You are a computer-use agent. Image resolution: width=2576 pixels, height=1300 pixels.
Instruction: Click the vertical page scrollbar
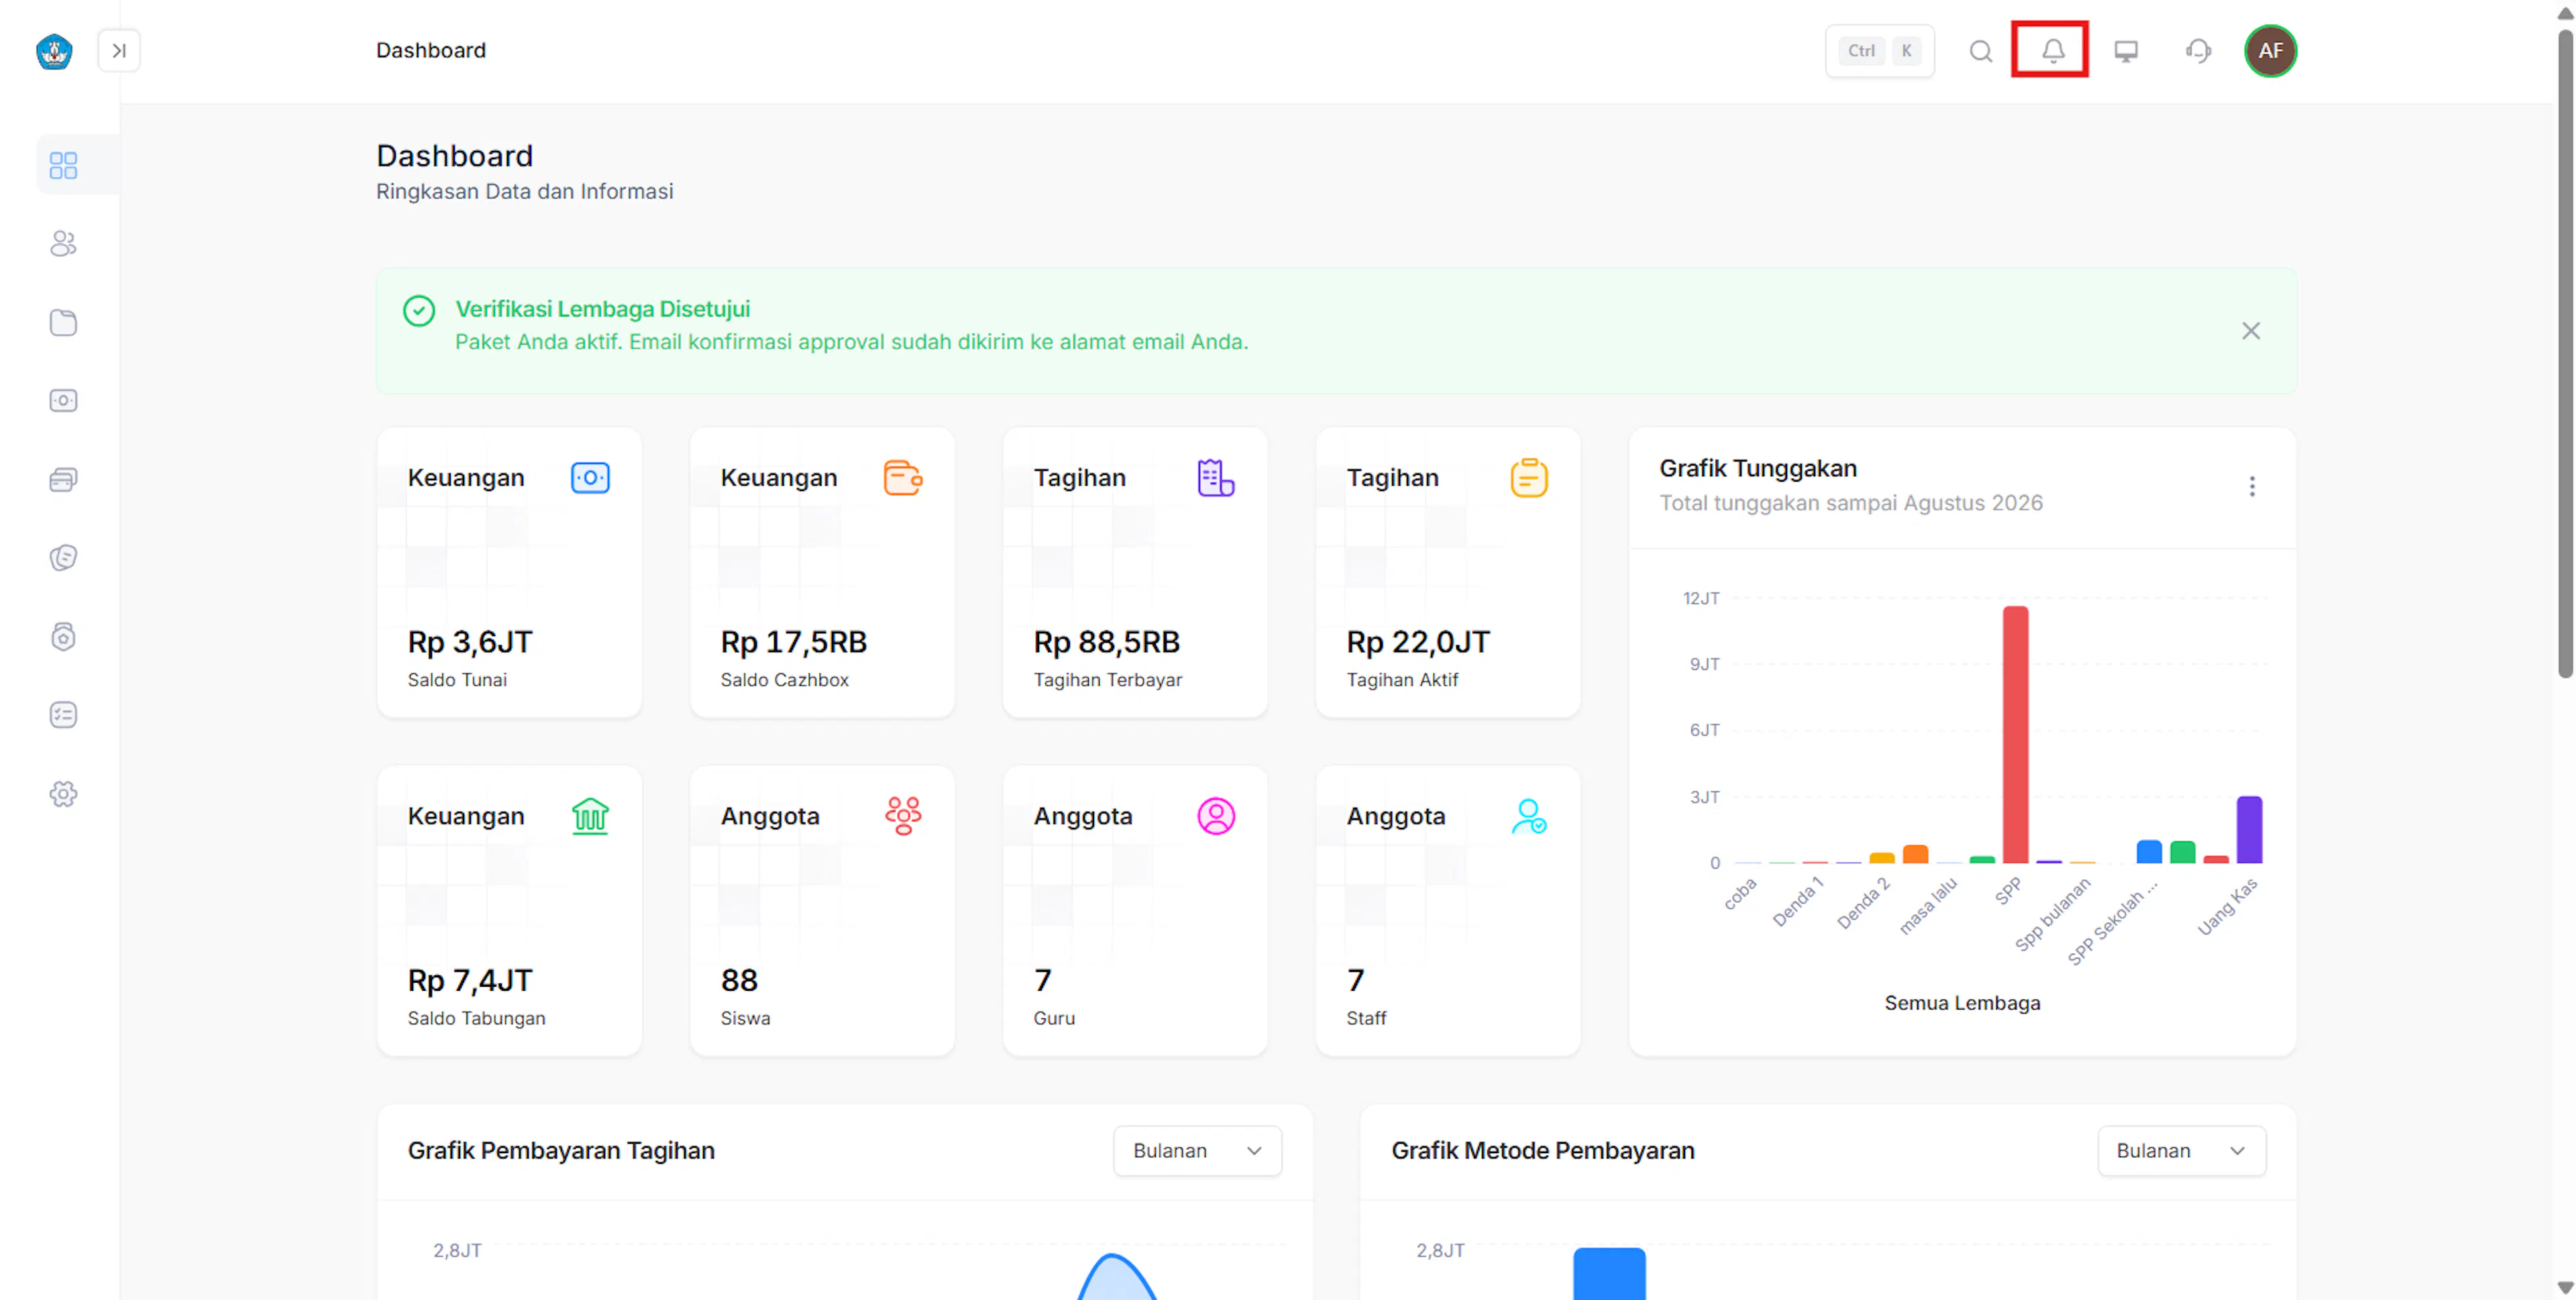point(2565,355)
